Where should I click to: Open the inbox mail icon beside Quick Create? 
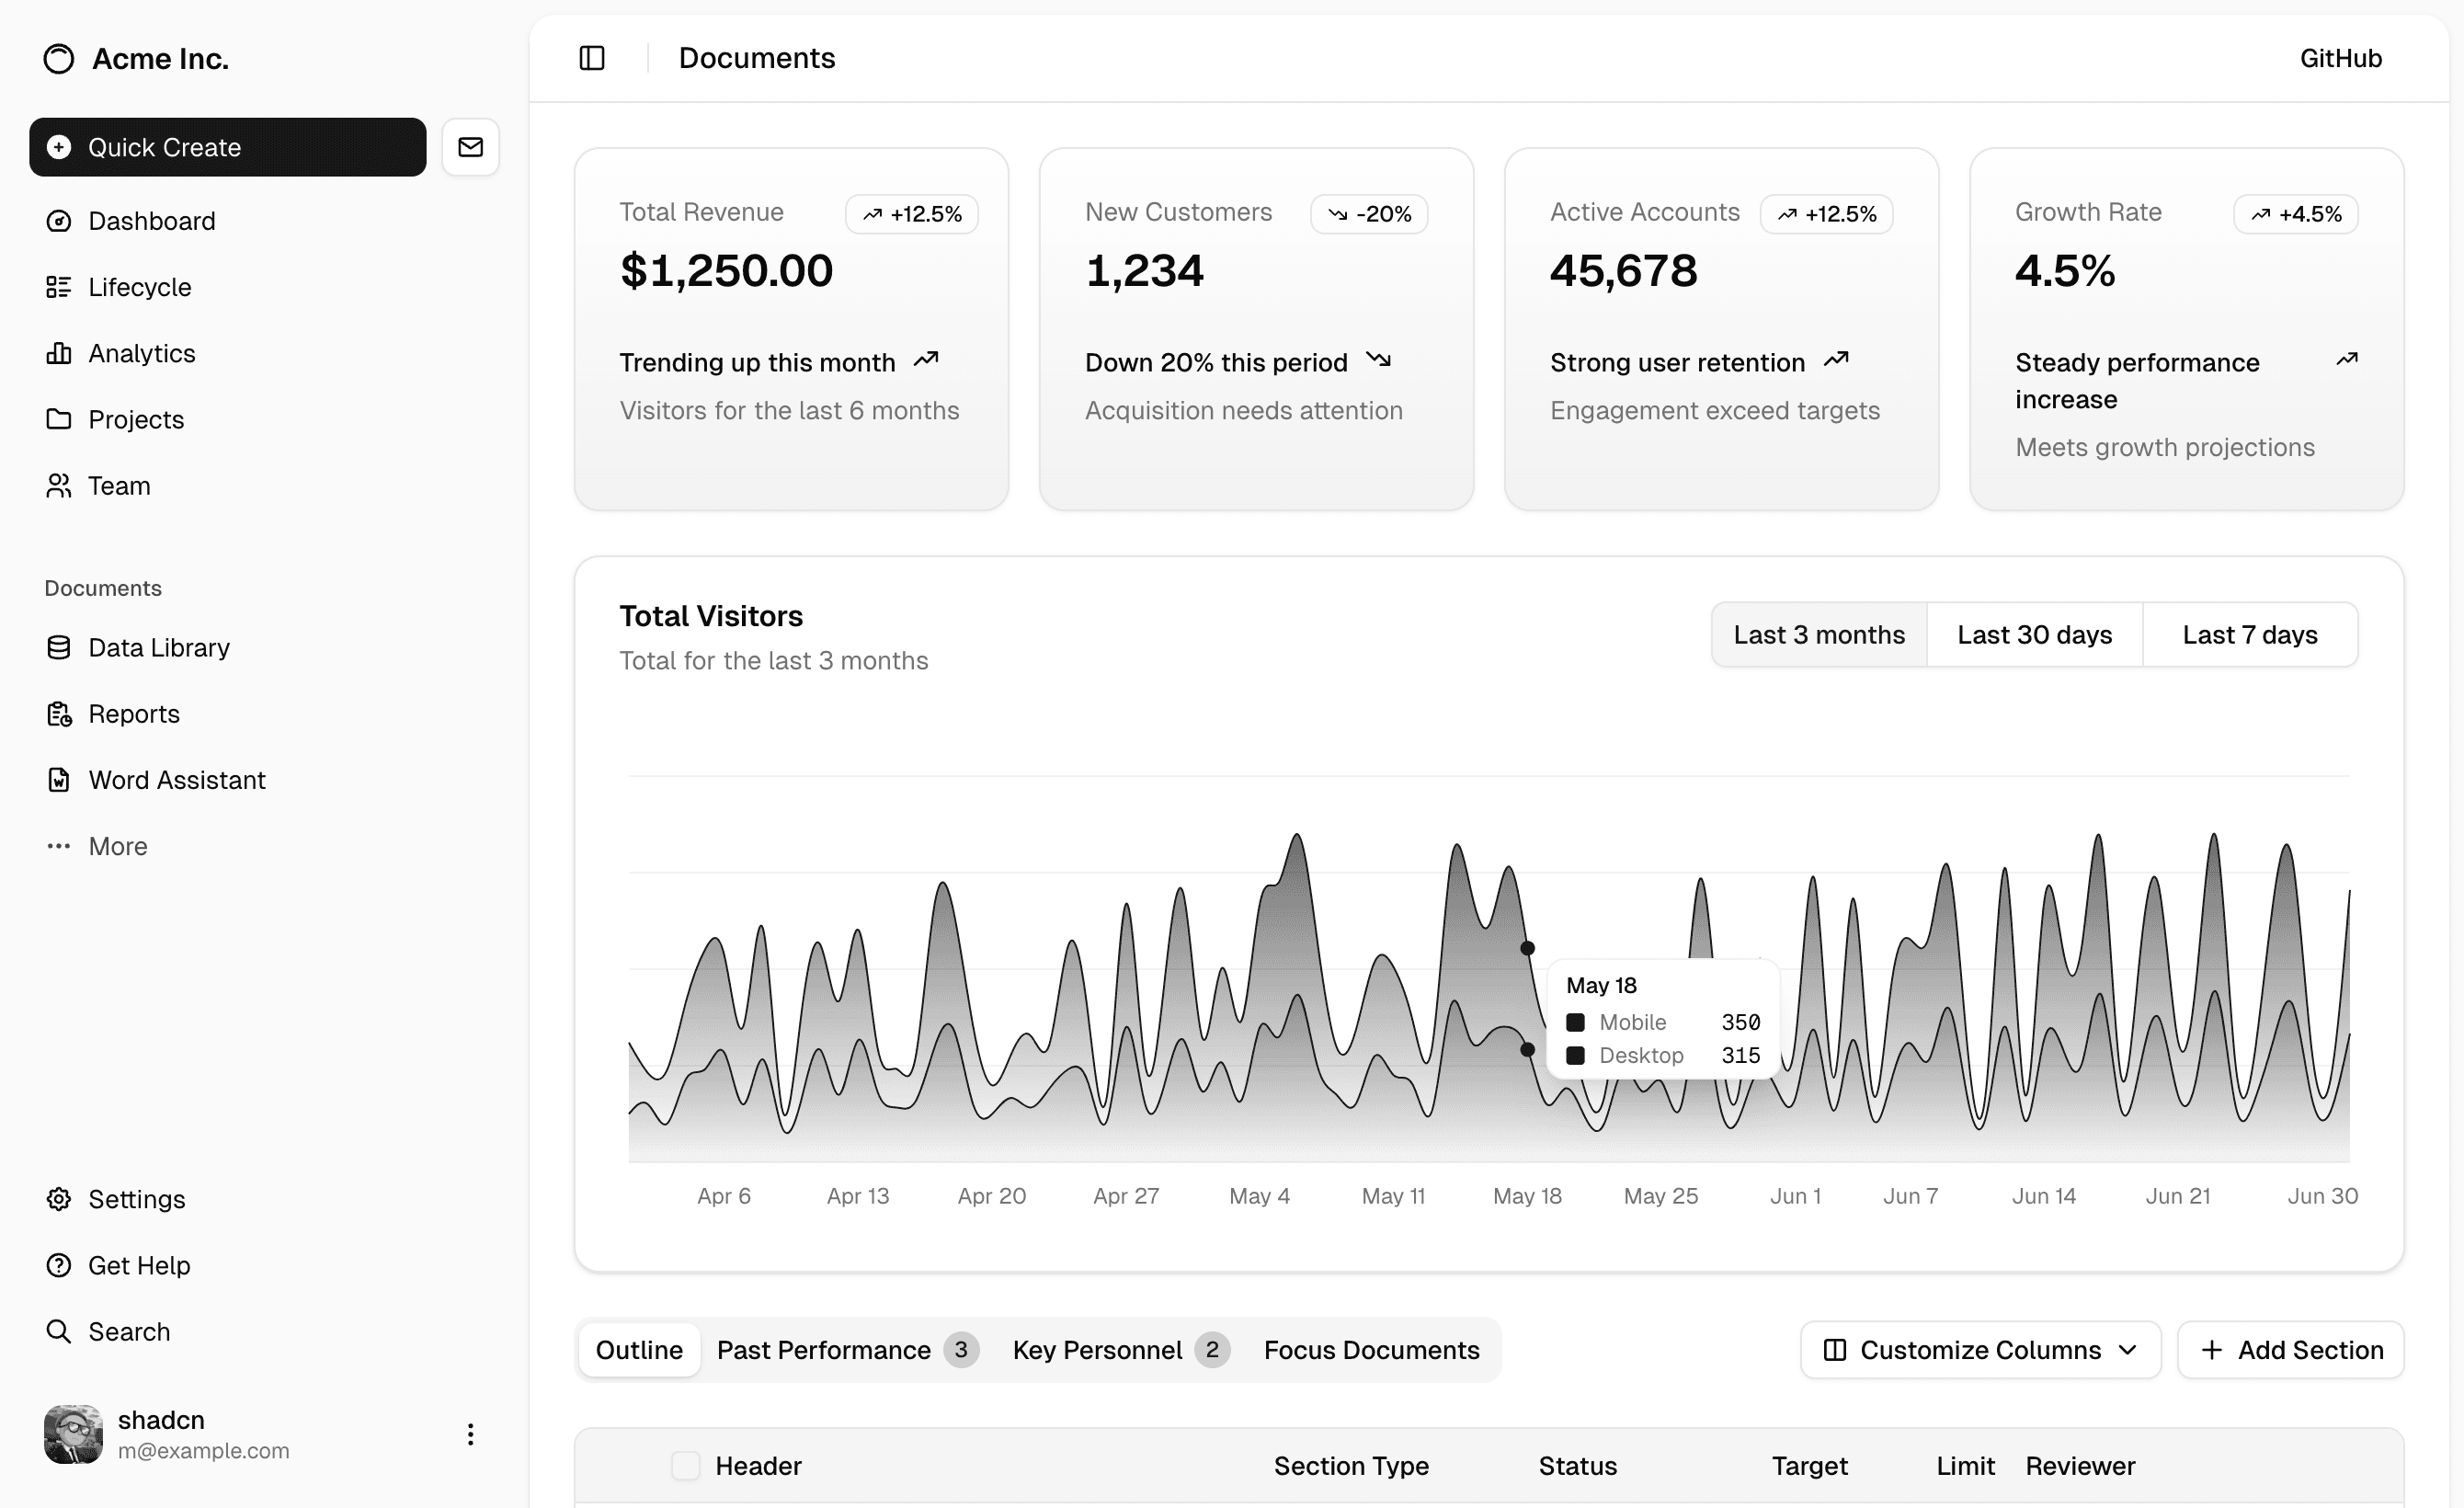coord(470,147)
